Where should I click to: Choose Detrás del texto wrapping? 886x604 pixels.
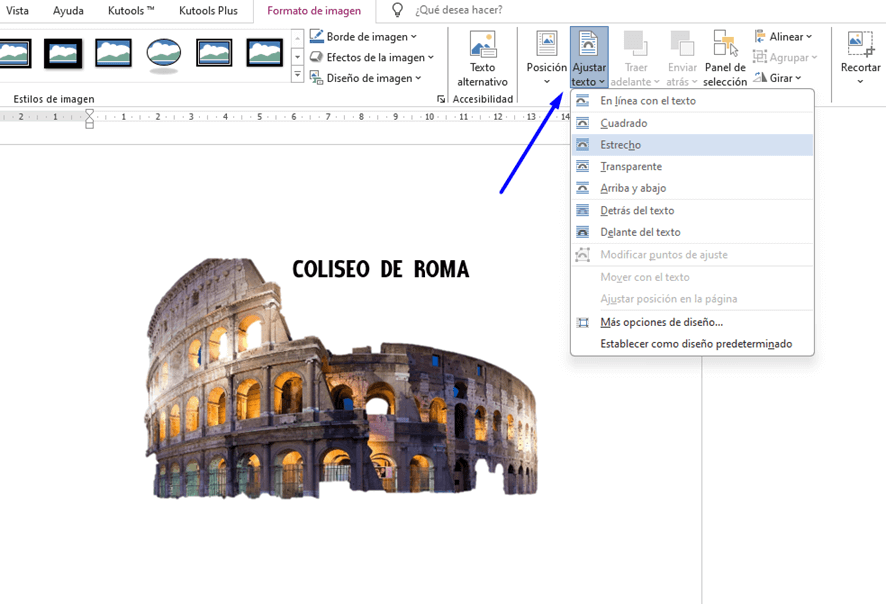click(x=637, y=211)
